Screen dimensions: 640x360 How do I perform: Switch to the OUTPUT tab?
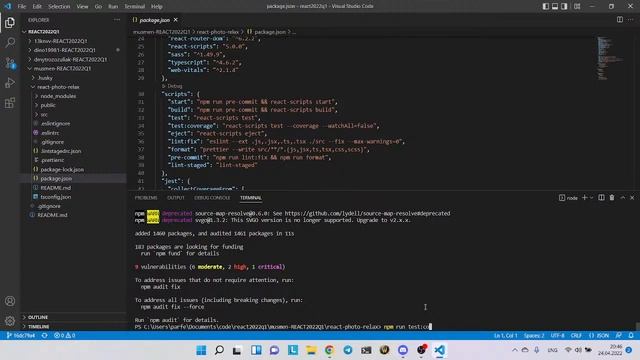[176, 198]
